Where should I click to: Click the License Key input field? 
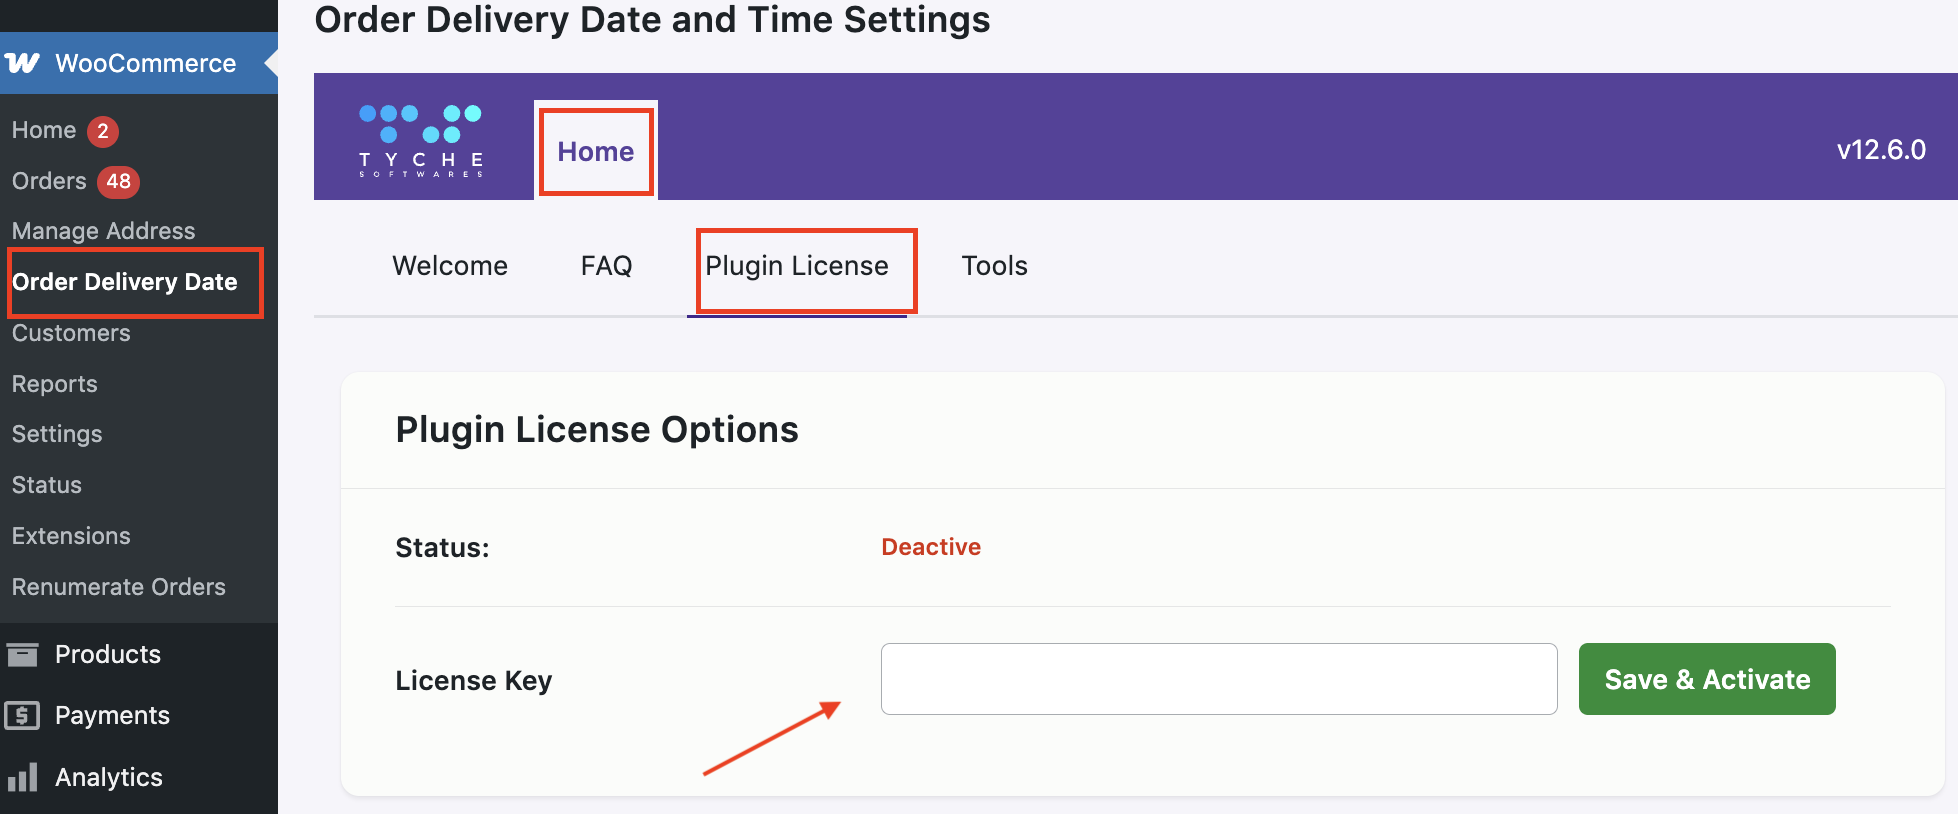click(x=1219, y=679)
